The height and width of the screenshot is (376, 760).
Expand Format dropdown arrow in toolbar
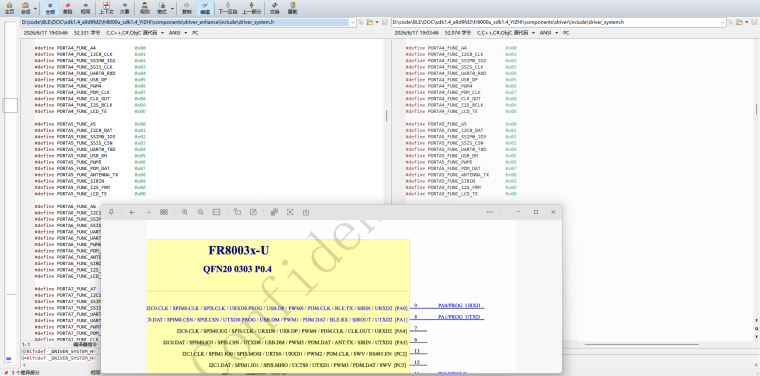[172, 8]
